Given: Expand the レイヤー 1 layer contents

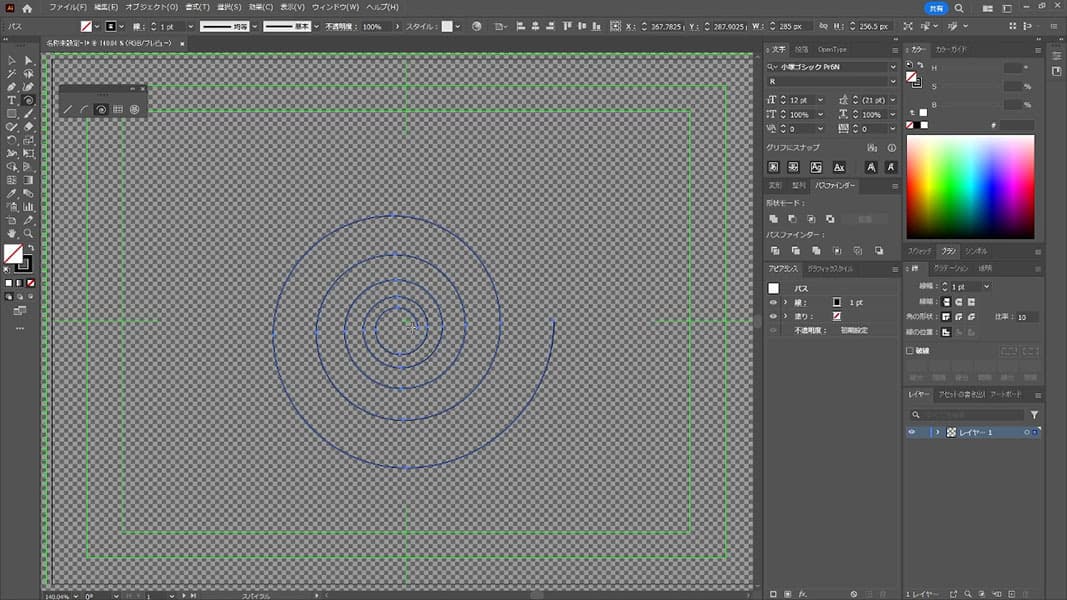Looking at the screenshot, I should pos(938,432).
